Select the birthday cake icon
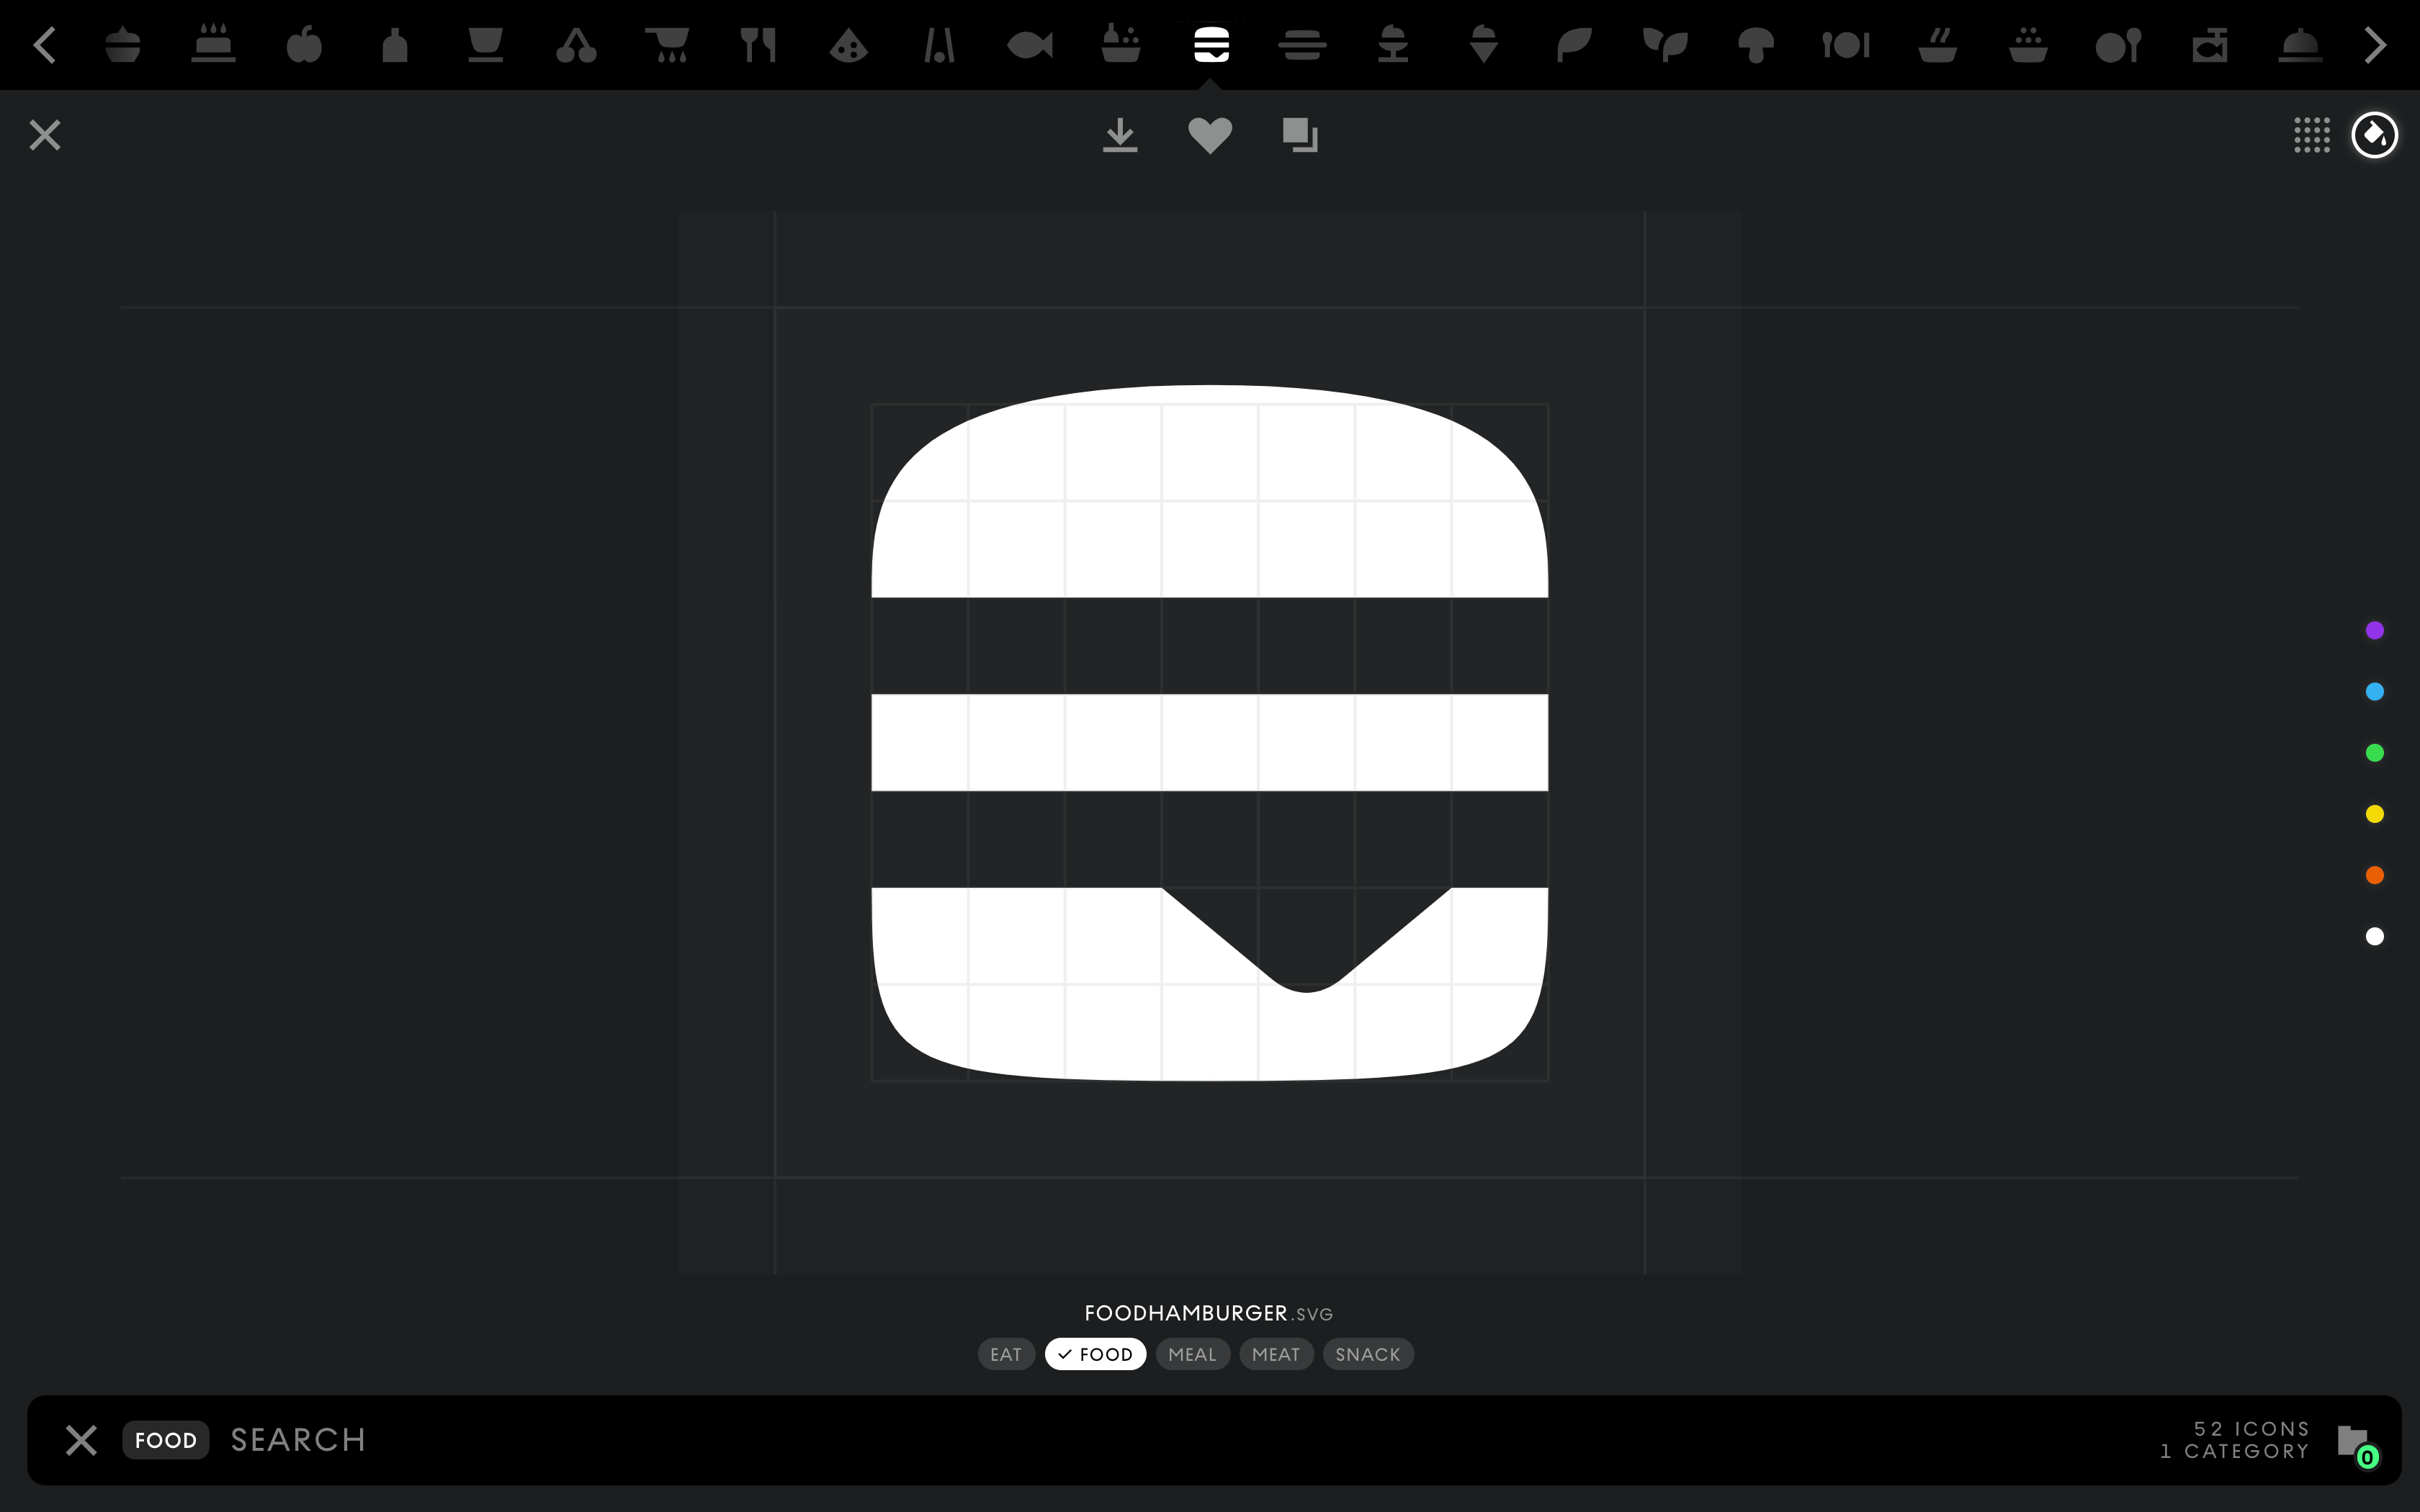 (x=213, y=45)
